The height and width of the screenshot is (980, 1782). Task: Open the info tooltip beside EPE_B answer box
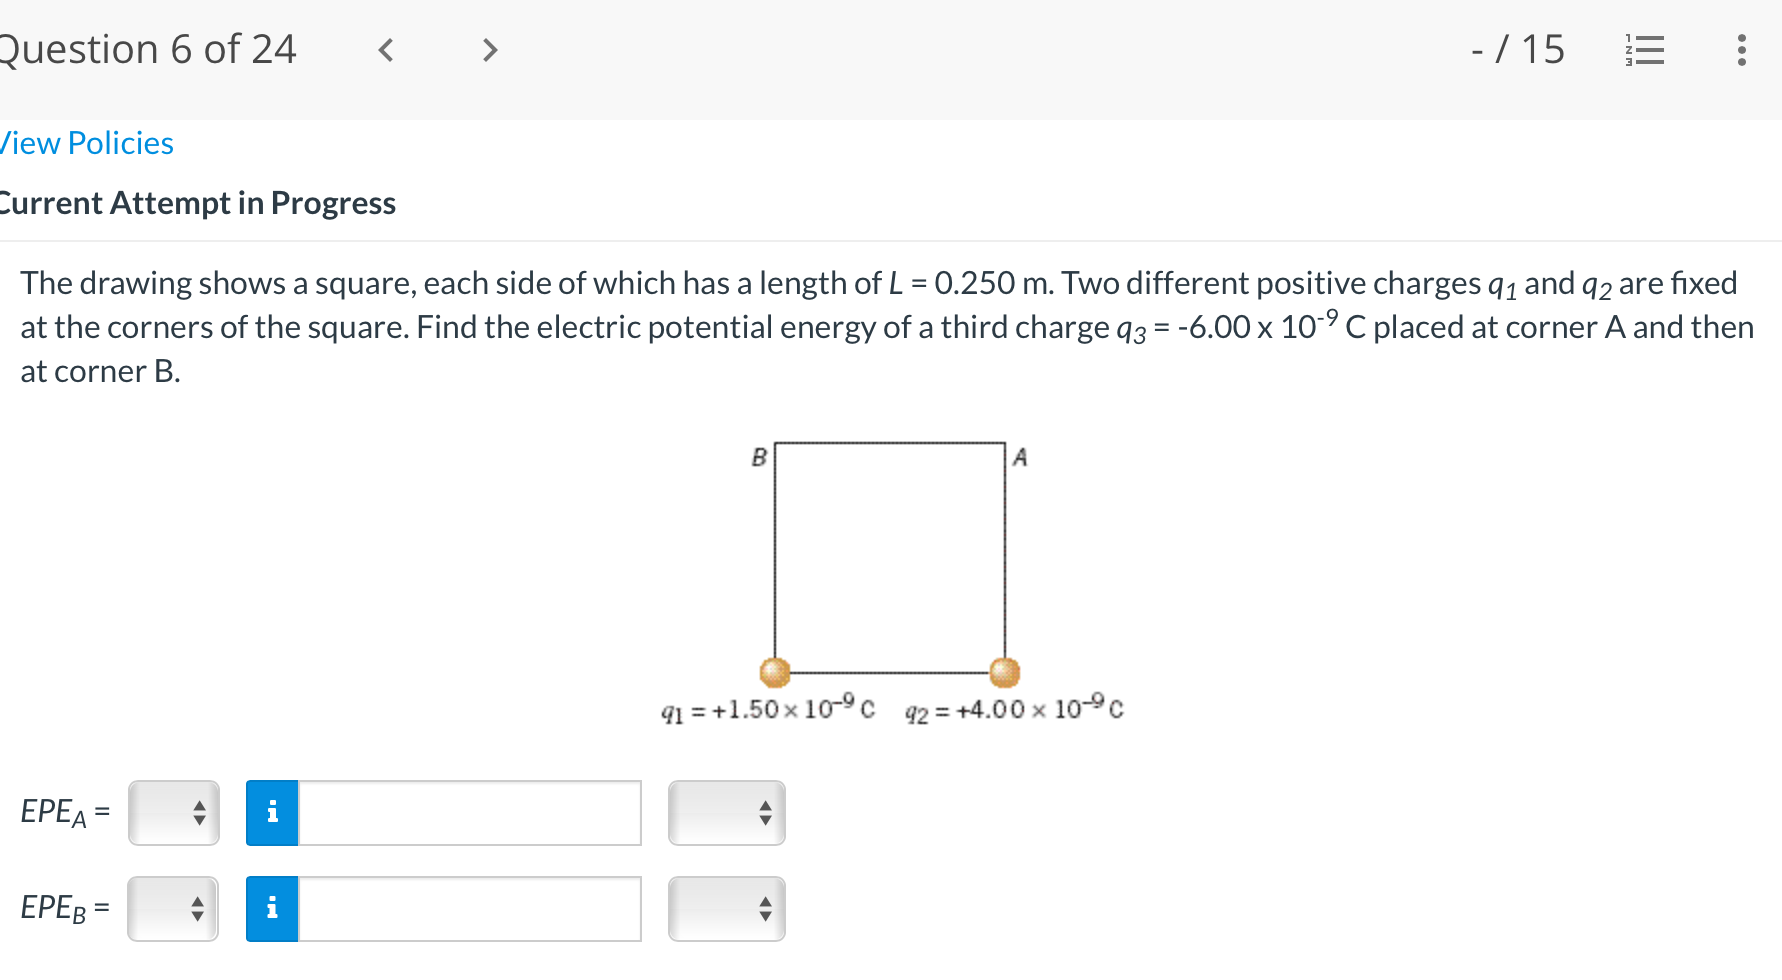271,909
